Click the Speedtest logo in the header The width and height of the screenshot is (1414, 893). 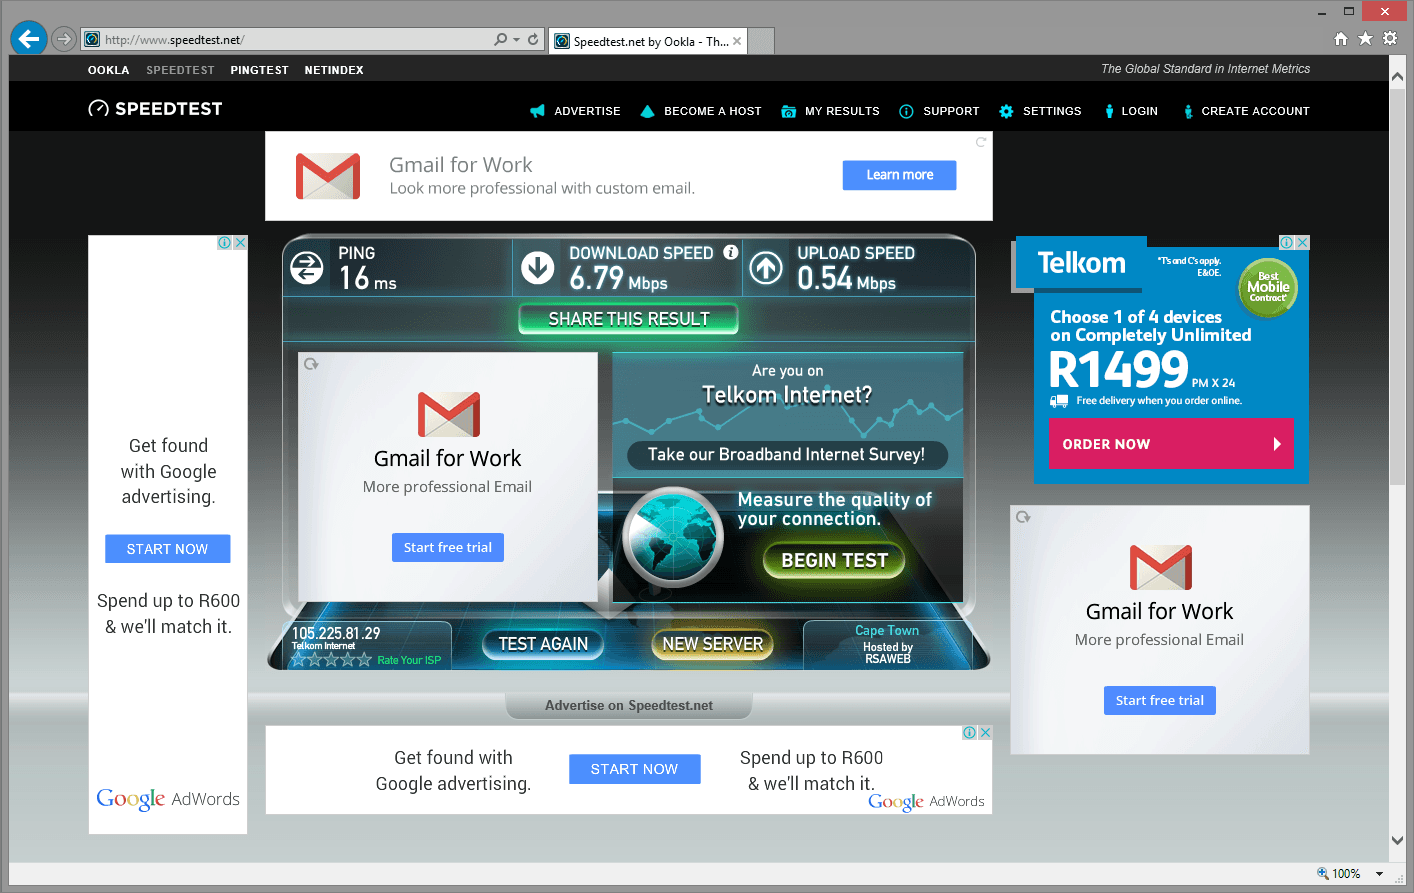tap(155, 109)
